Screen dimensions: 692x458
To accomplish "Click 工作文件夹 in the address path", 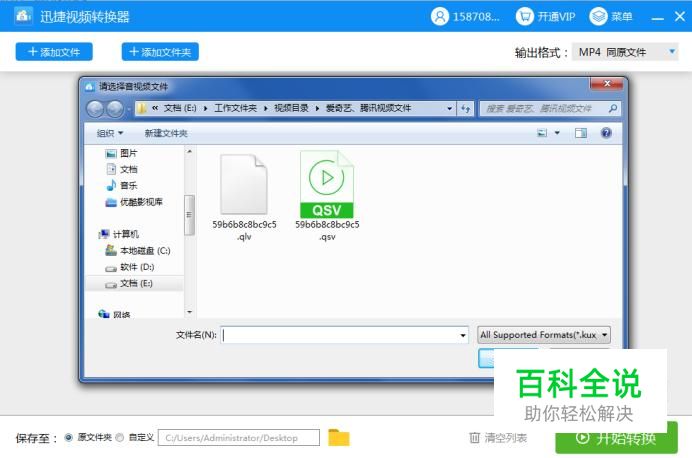I will pos(235,108).
